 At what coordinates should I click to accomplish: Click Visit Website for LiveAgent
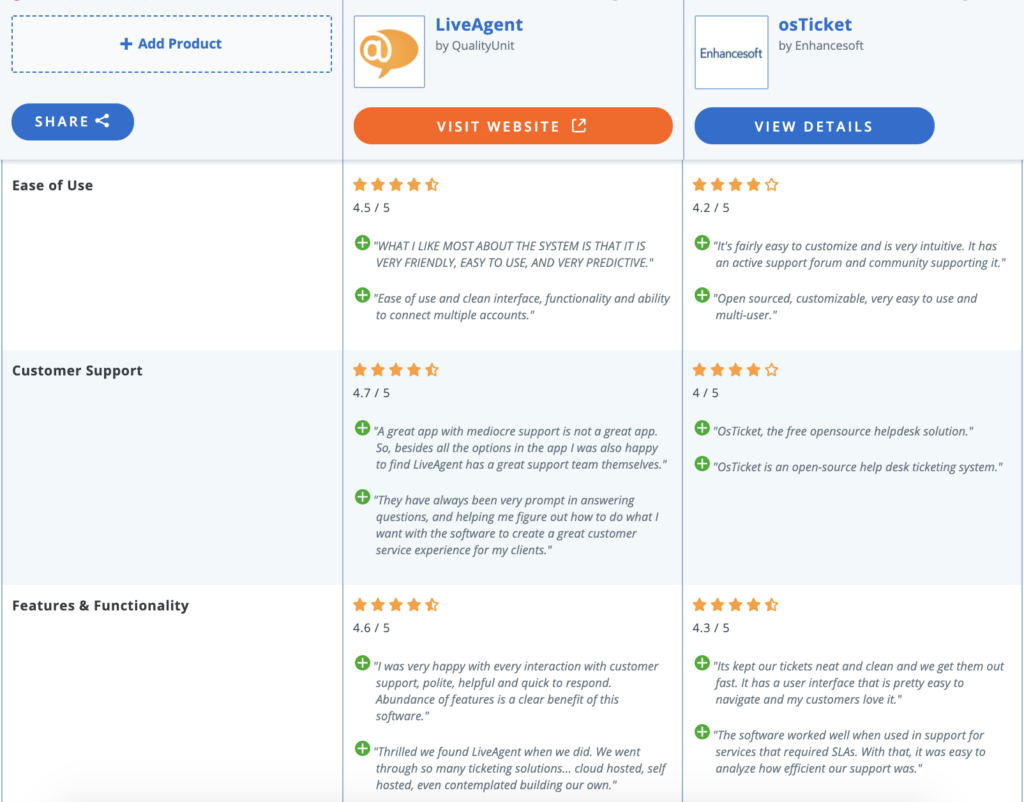(513, 126)
